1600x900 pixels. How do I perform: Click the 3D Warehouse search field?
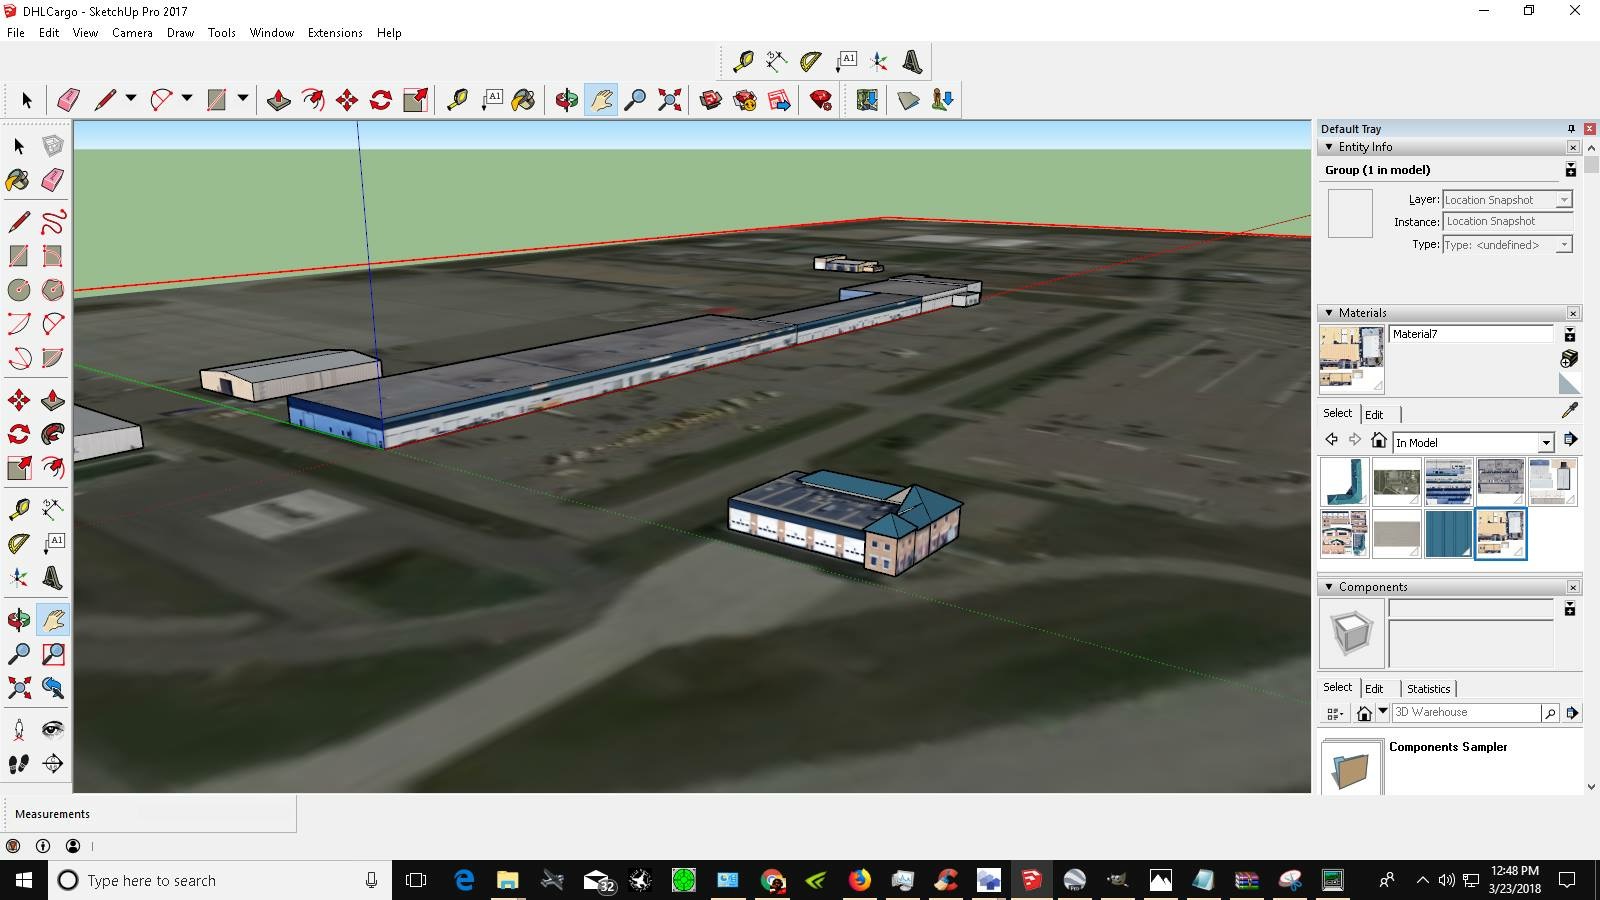click(x=1465, y=712)
